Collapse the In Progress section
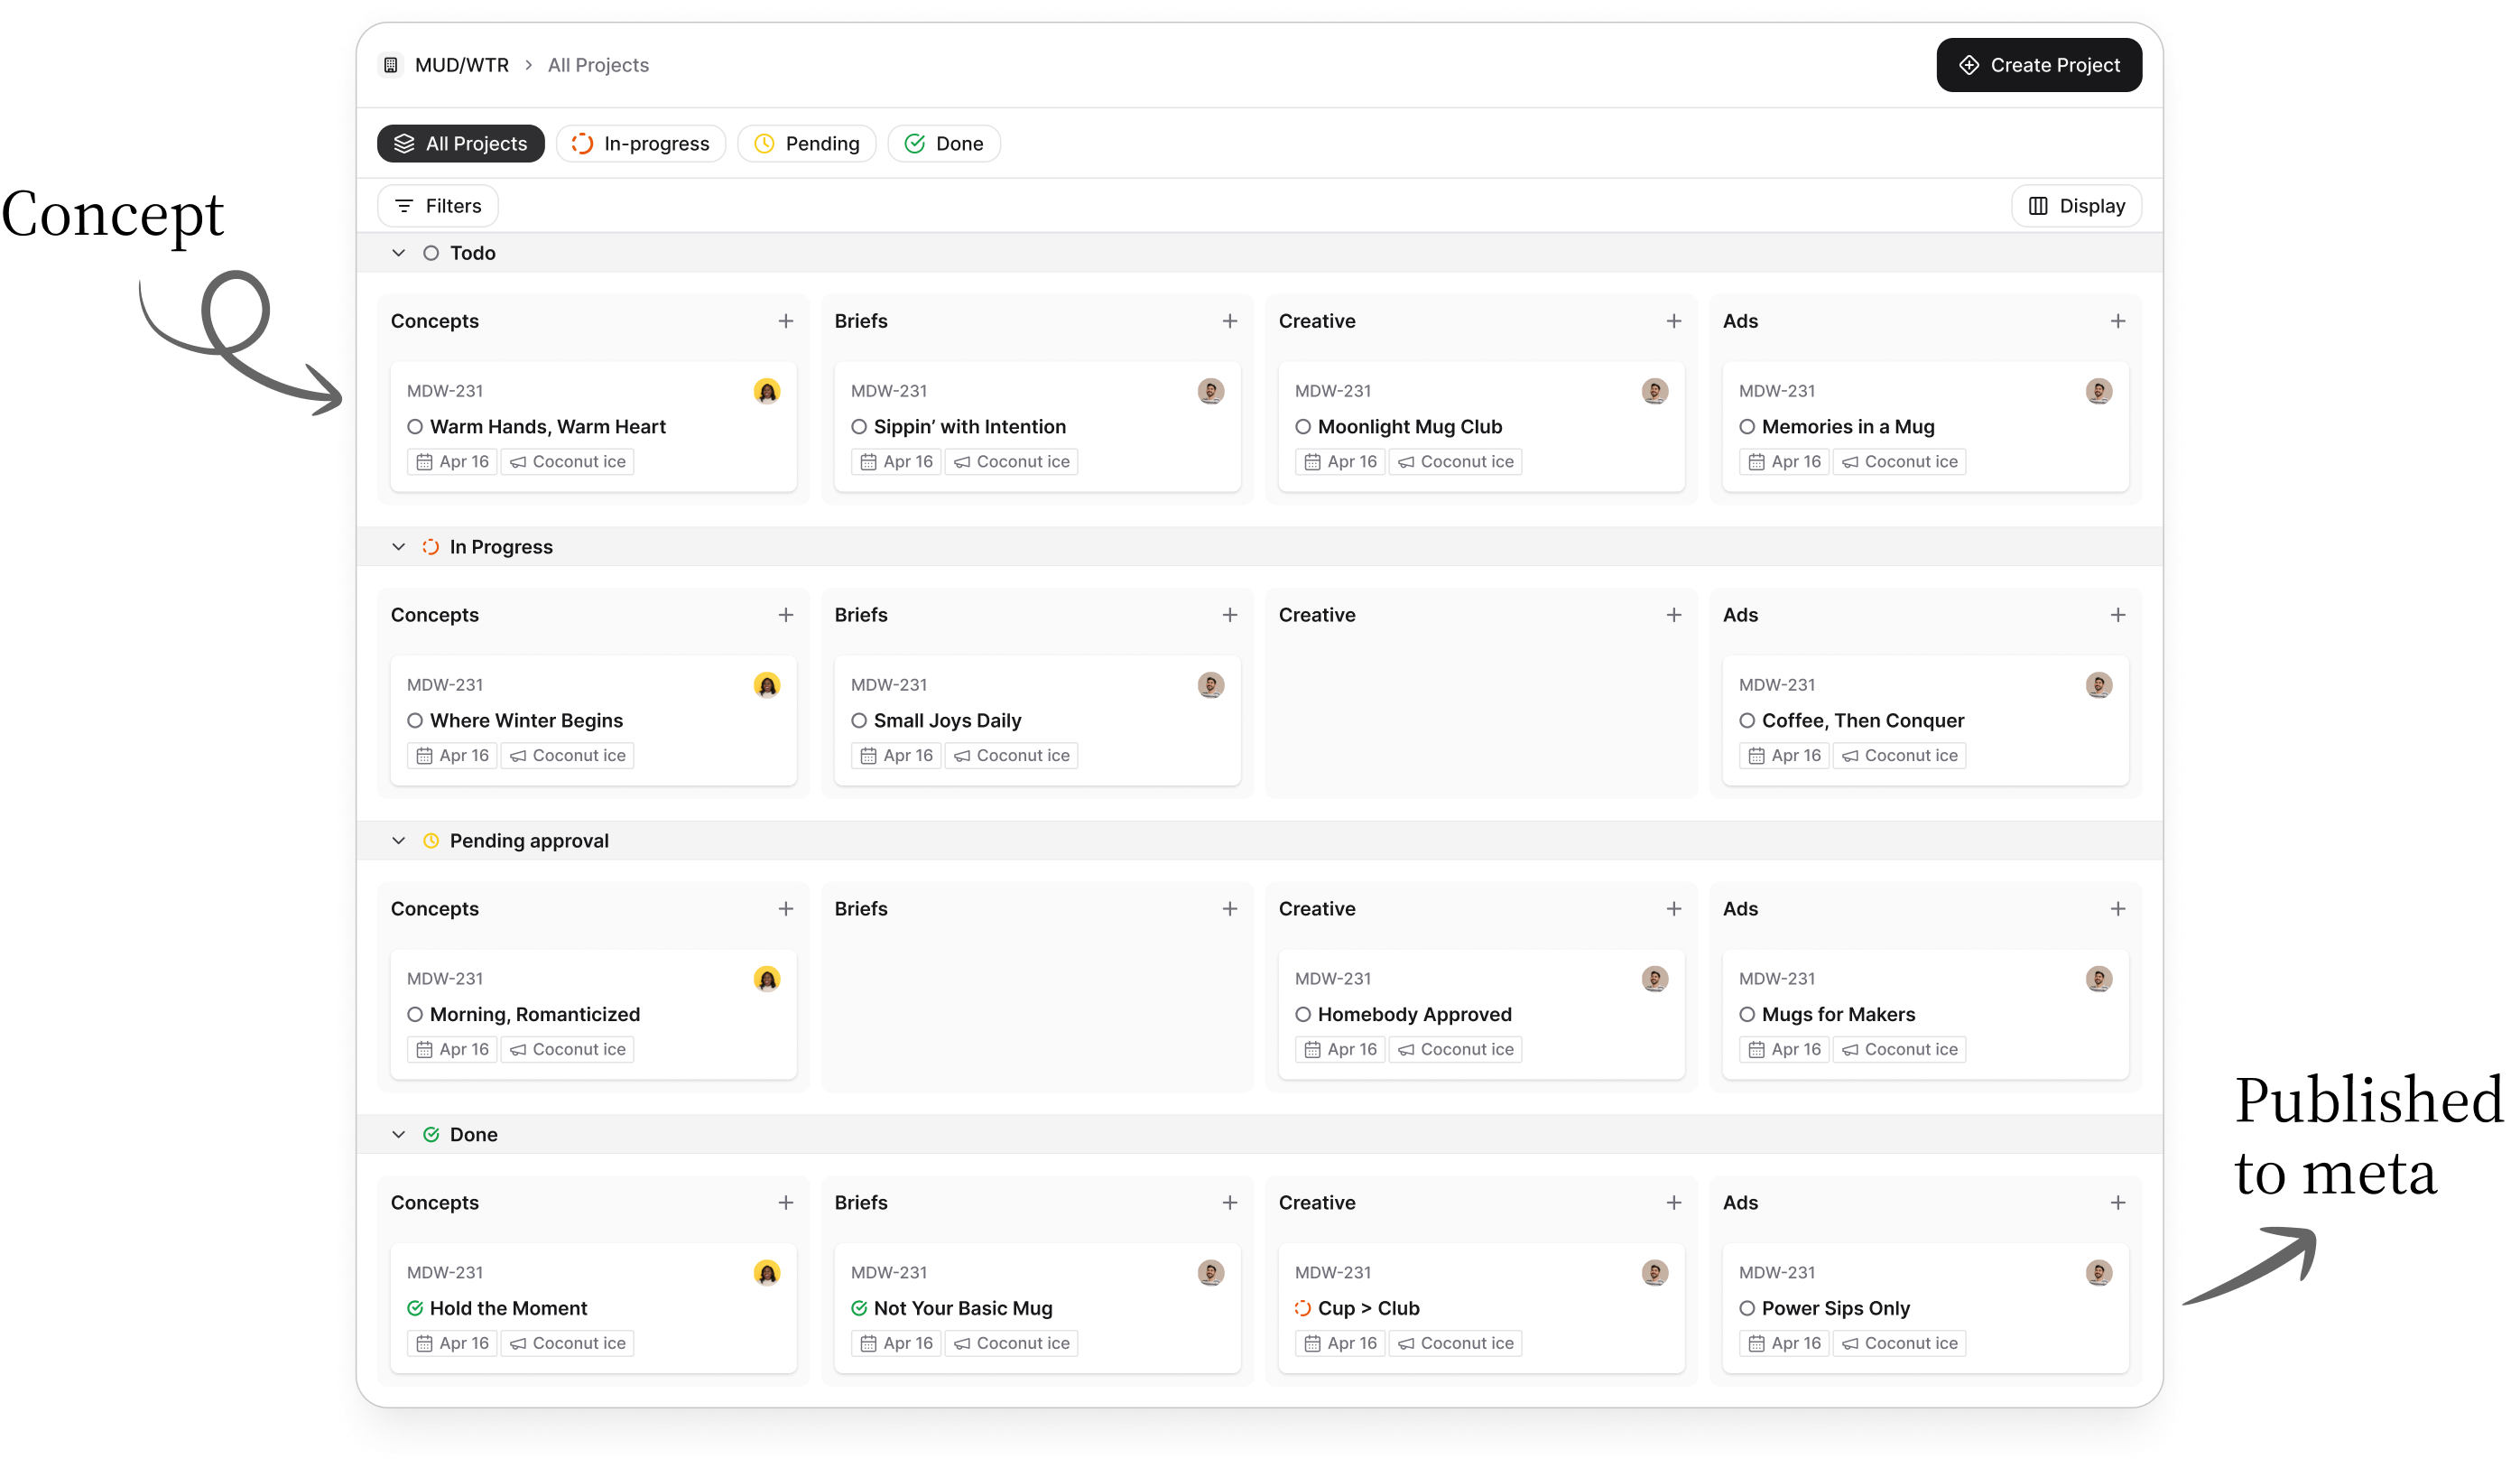Viewport: 2520px width, 1468px height. [398, 546]
